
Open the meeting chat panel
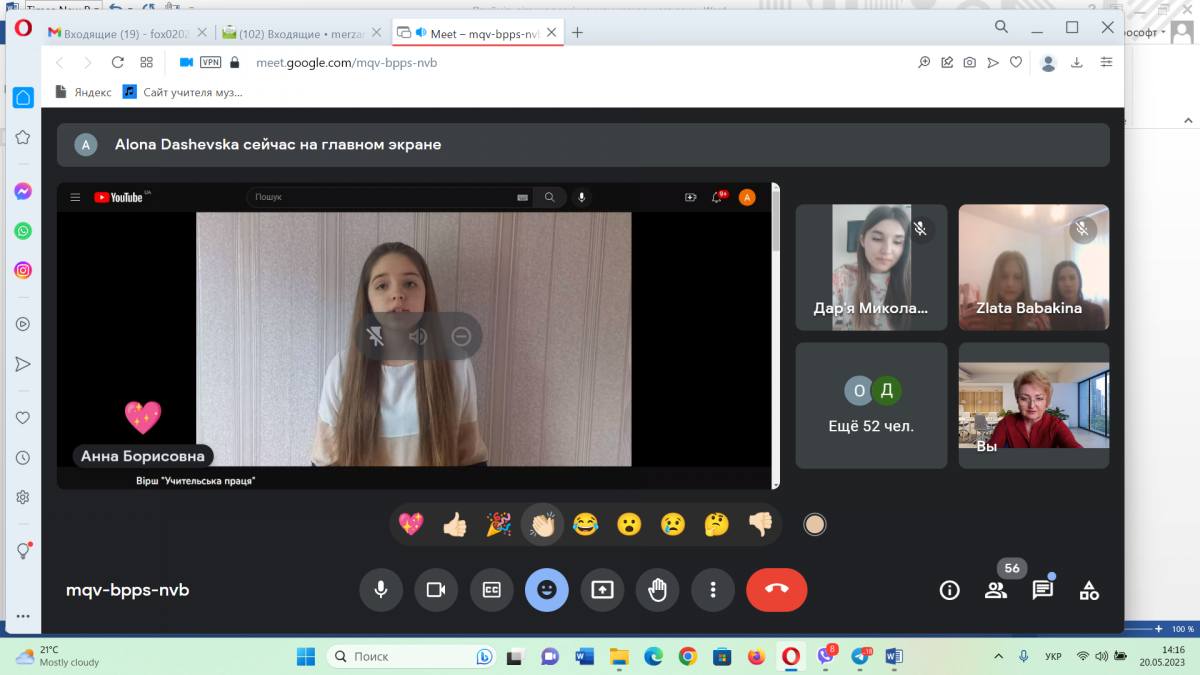pyautogui.click(x=1042, y=590)
